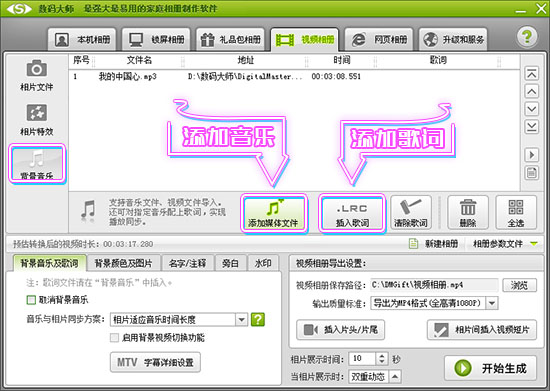This screenshot has height=391, width=550.
Task: Open the 礼品包相册 tab
Action: [230, 40]
